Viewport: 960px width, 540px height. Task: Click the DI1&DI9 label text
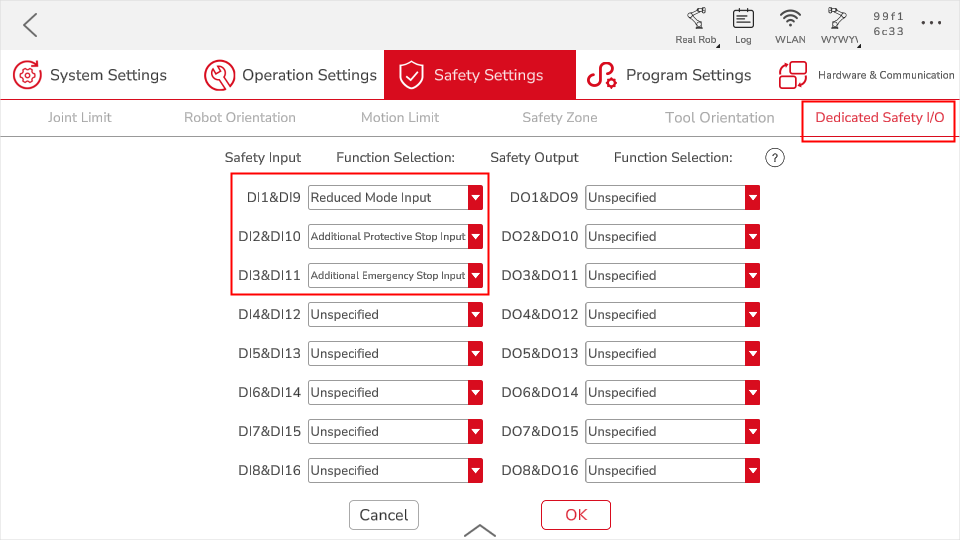click(274, 198)
